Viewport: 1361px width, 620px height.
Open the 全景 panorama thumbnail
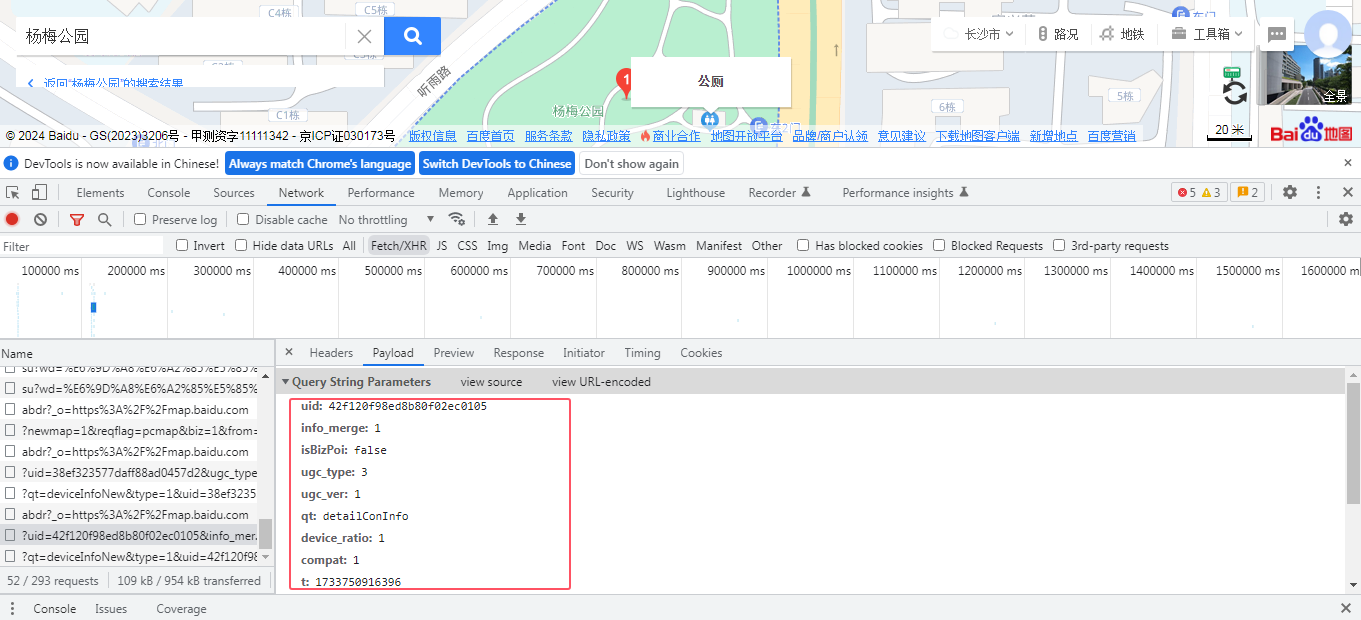[x=1309, y=75]
